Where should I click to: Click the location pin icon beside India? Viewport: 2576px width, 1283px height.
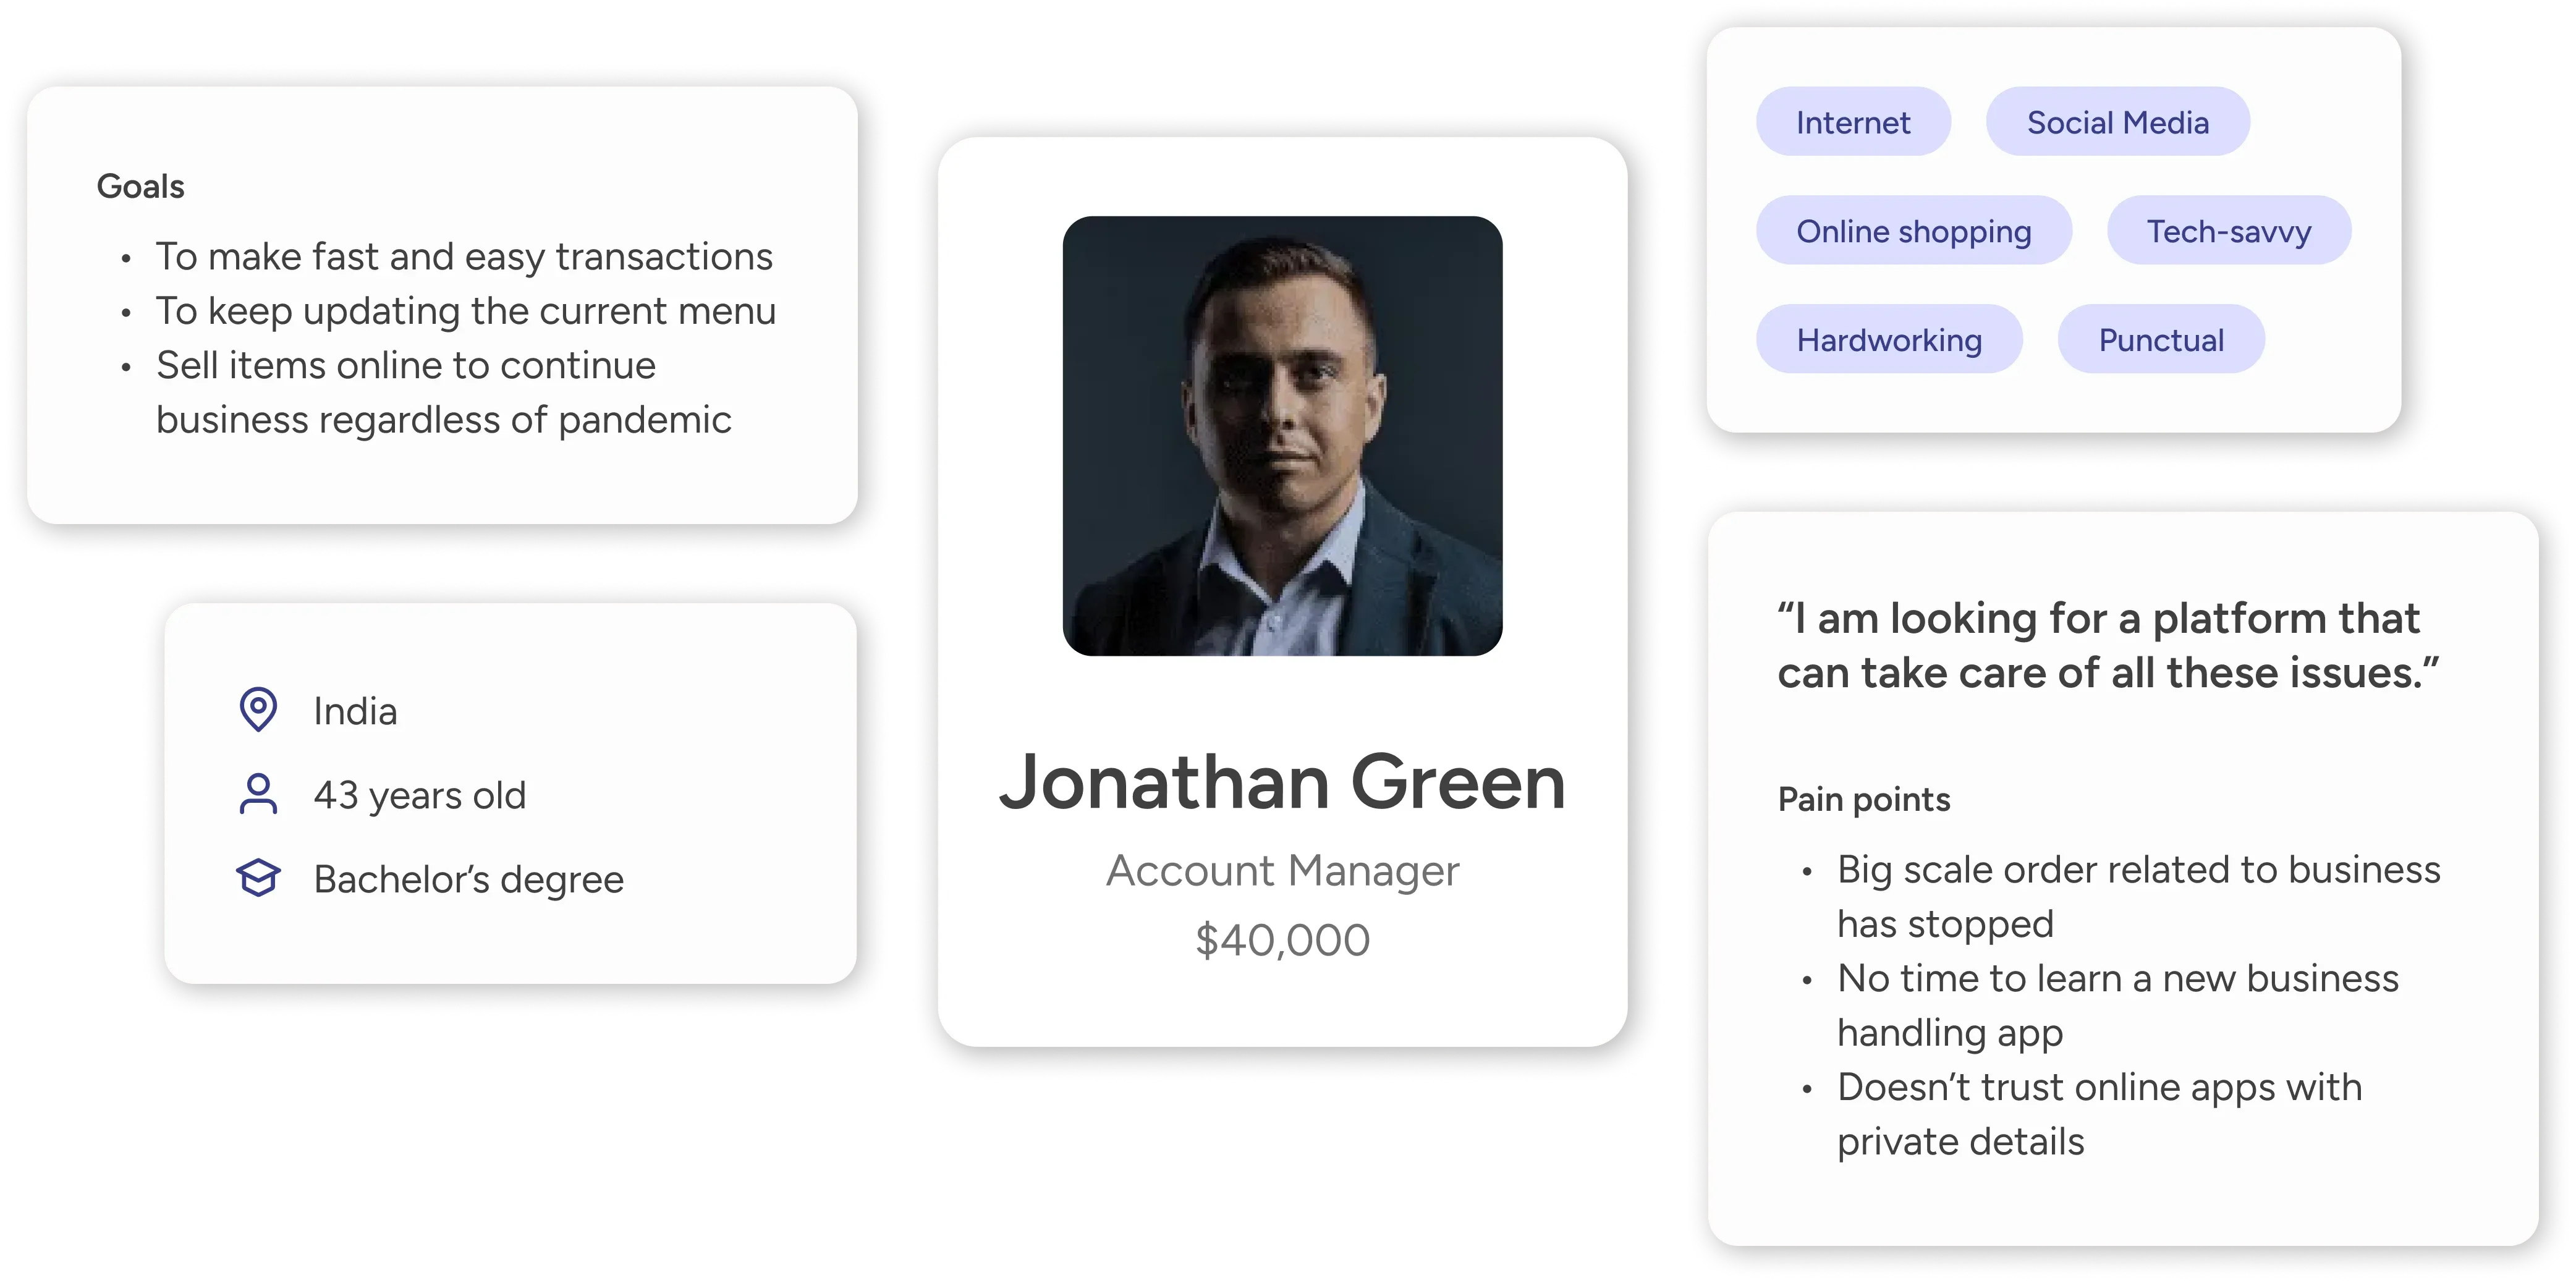(258, 710)
